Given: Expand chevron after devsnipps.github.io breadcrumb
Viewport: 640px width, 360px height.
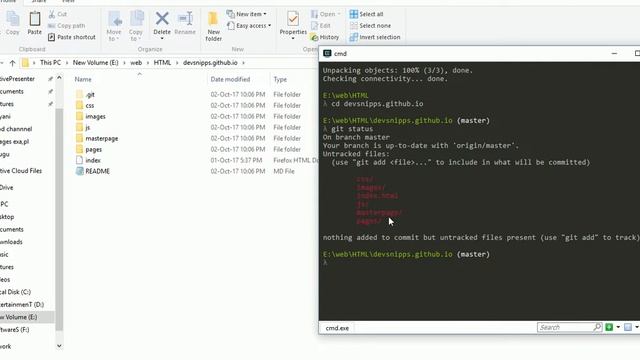Looking at the screenshot, I should 244,63.
